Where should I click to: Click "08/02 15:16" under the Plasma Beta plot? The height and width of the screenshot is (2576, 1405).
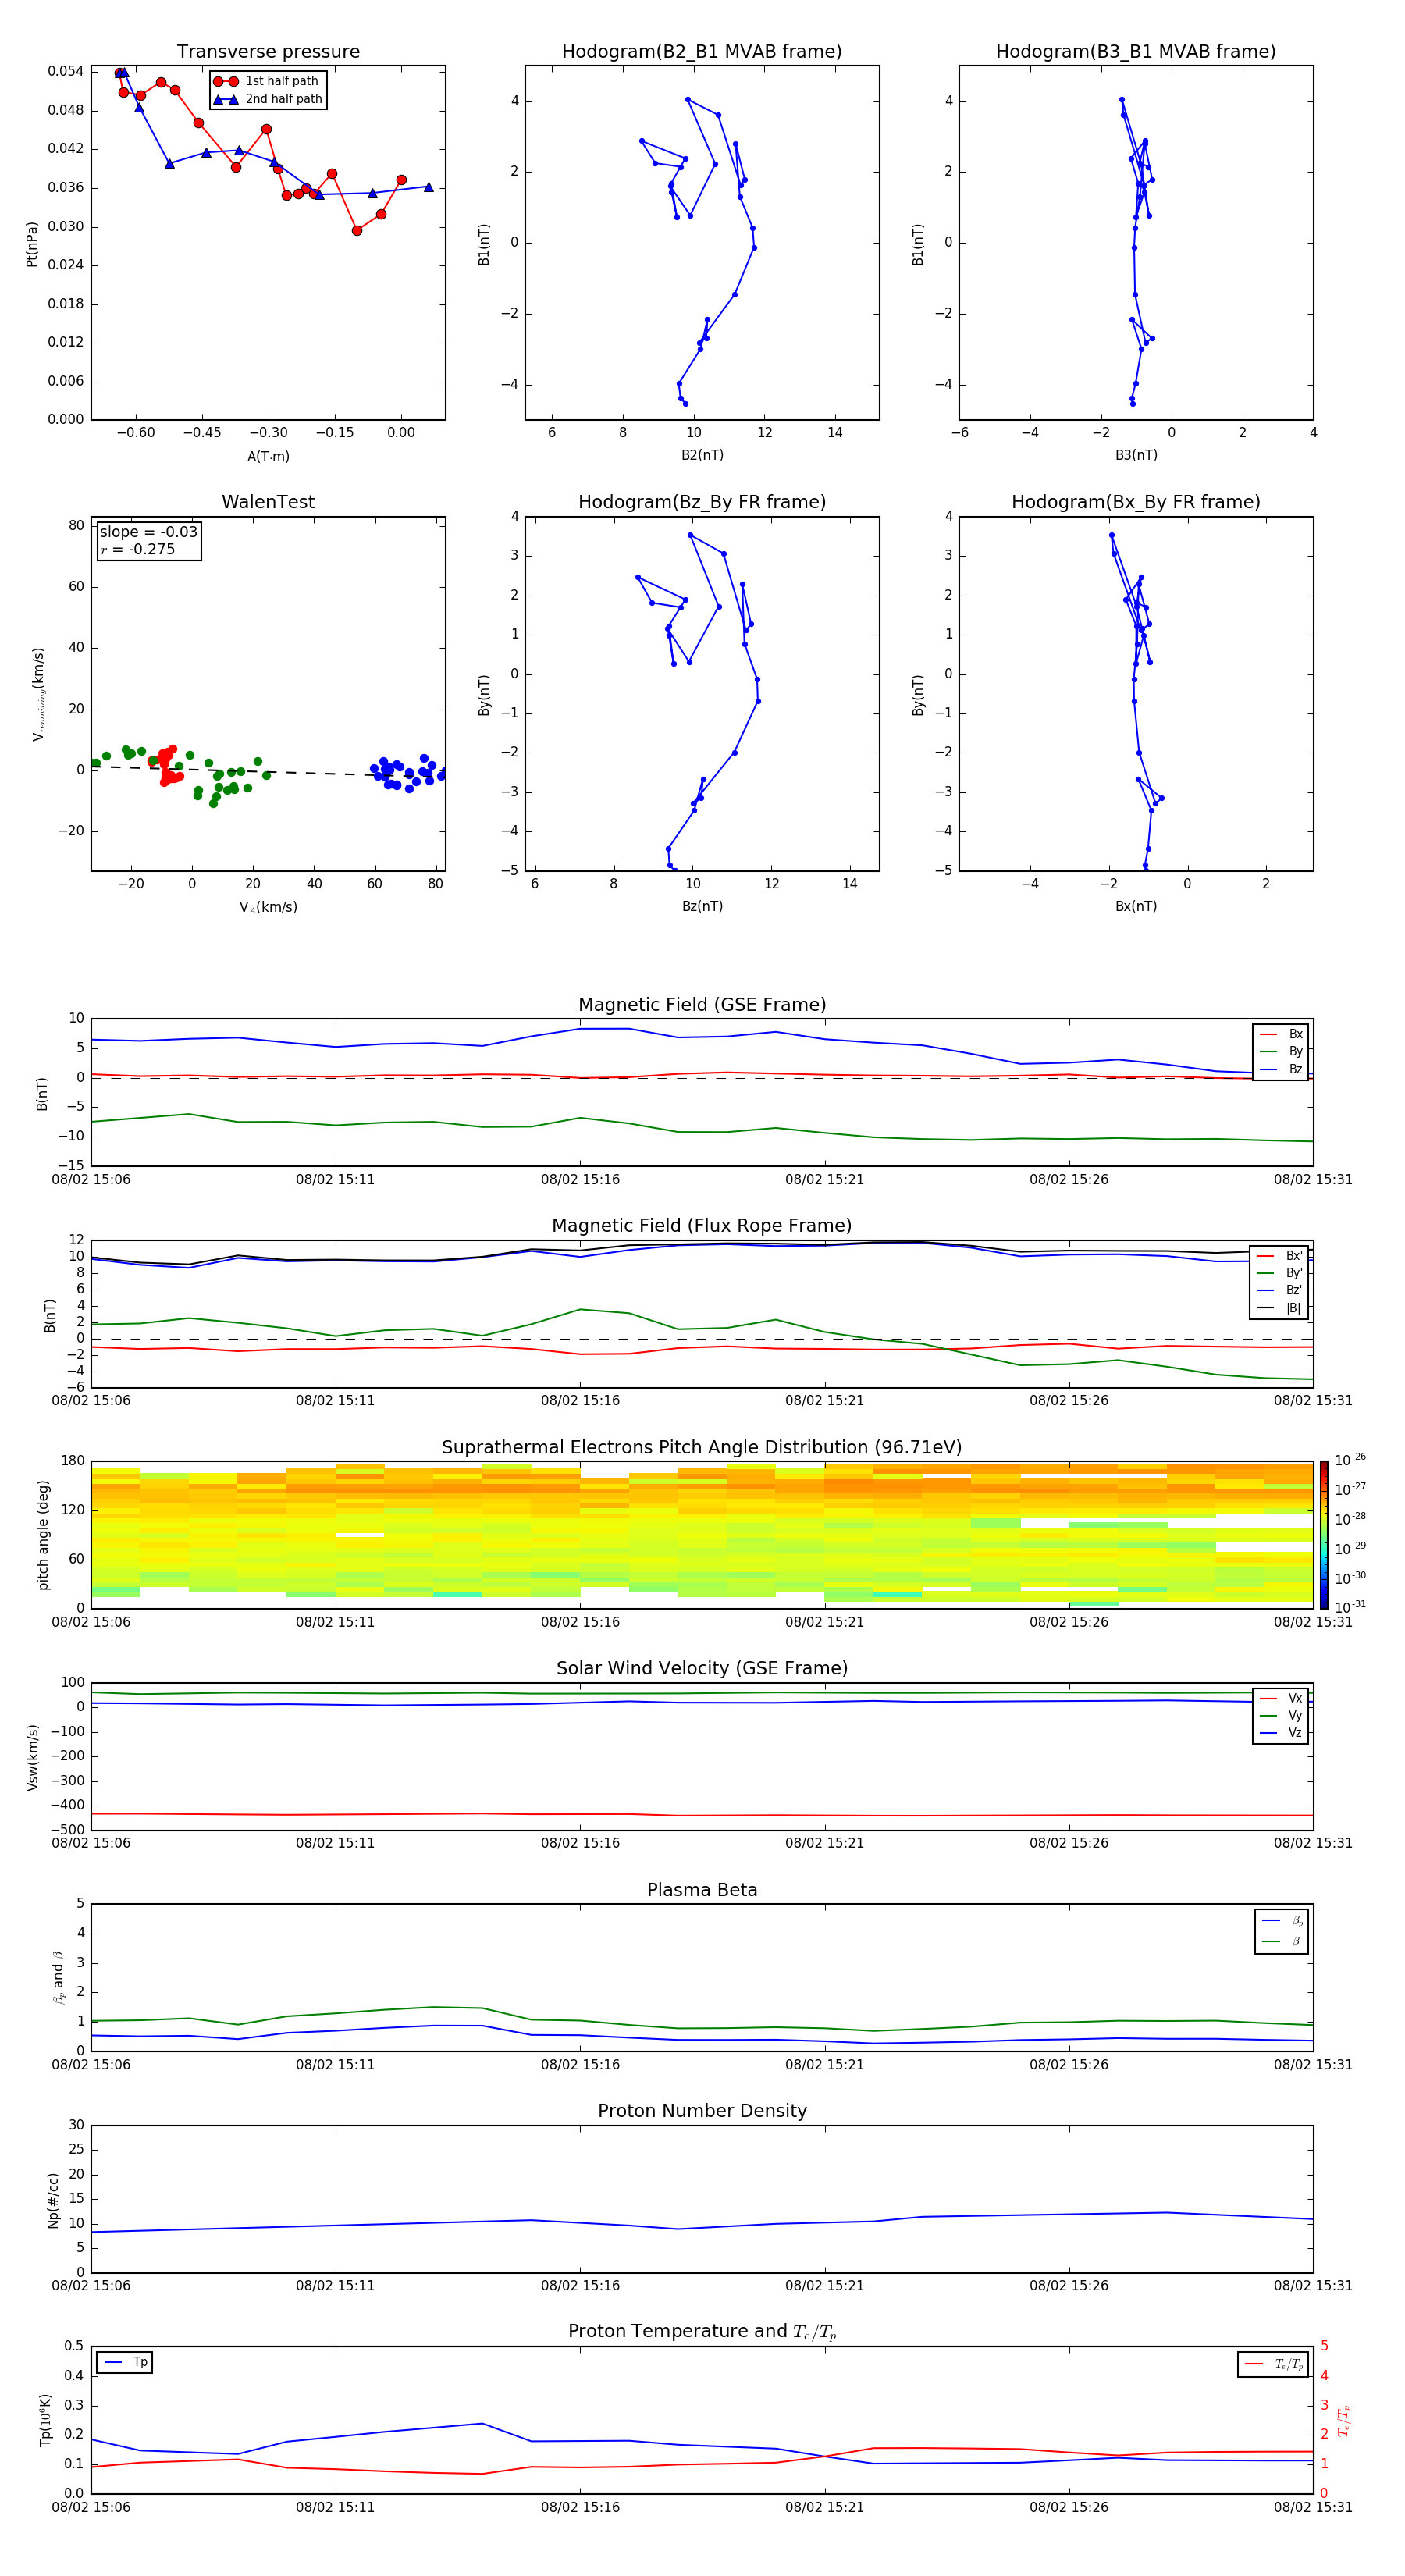[x=580, y=2064]
